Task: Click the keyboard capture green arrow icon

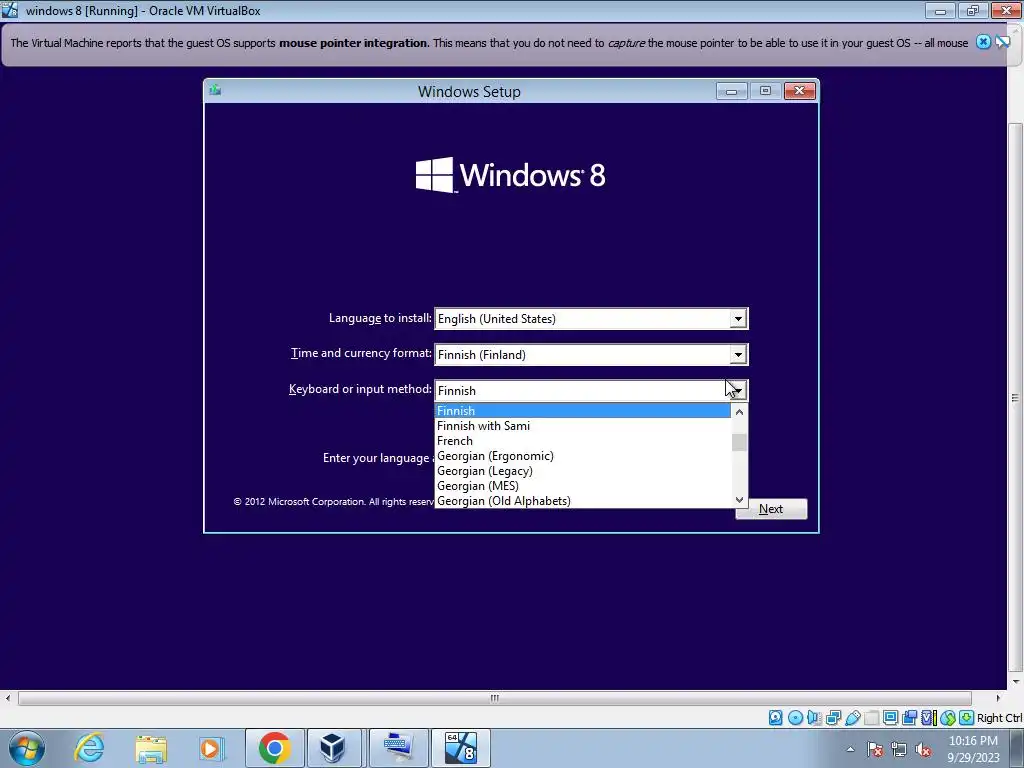Action: pos(967,718)
